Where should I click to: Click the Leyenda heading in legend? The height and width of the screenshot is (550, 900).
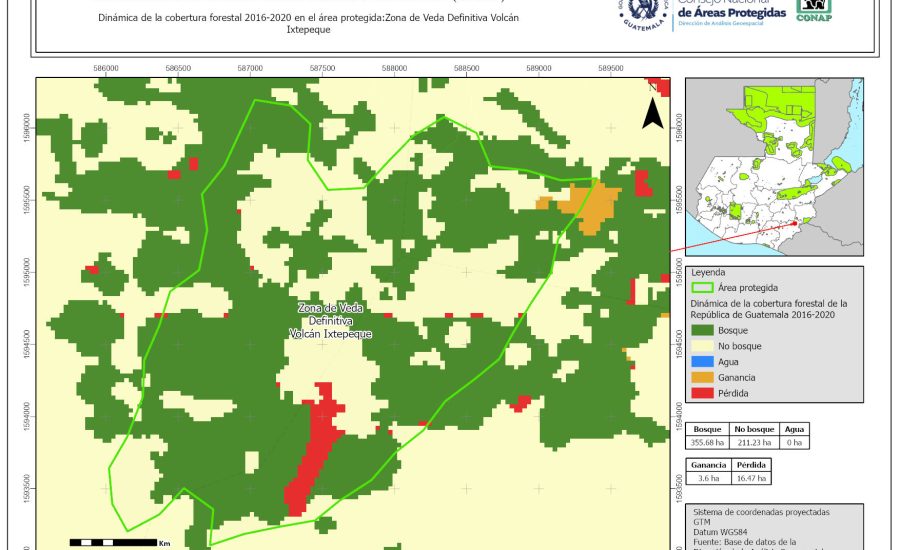[708, 271]
